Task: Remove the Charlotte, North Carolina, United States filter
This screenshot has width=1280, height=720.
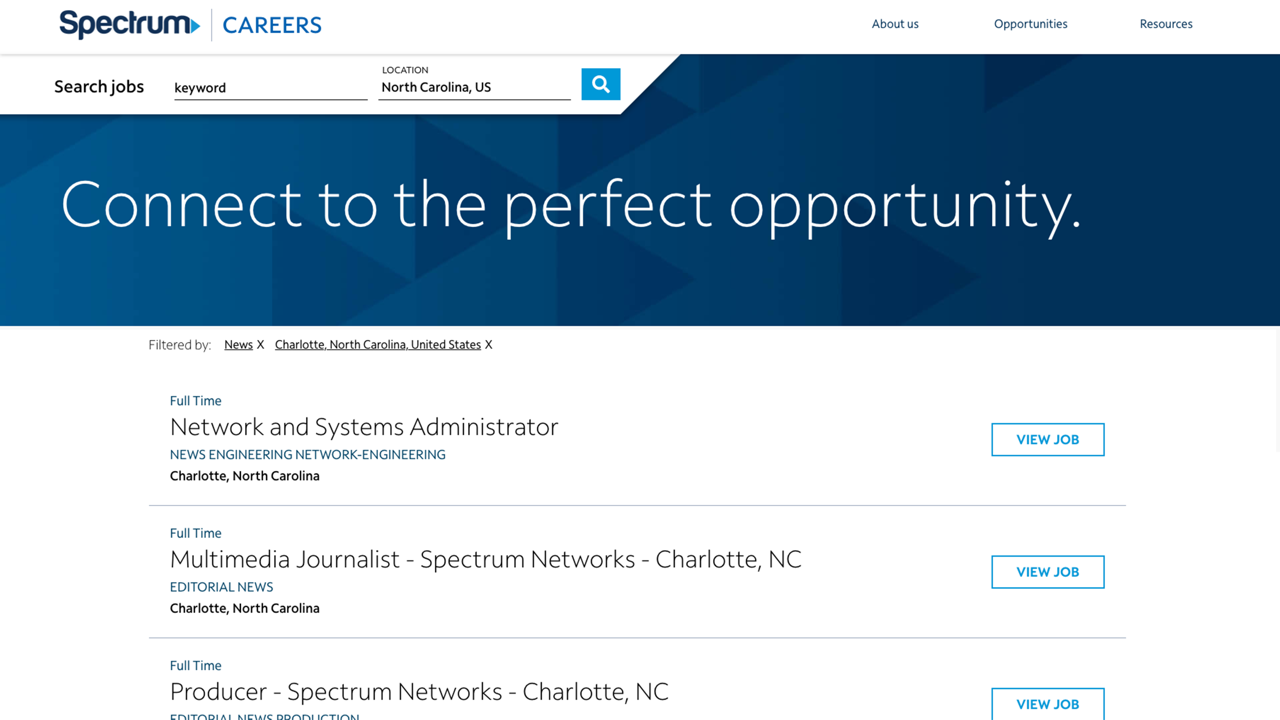Action: click(x=488, y=344)
